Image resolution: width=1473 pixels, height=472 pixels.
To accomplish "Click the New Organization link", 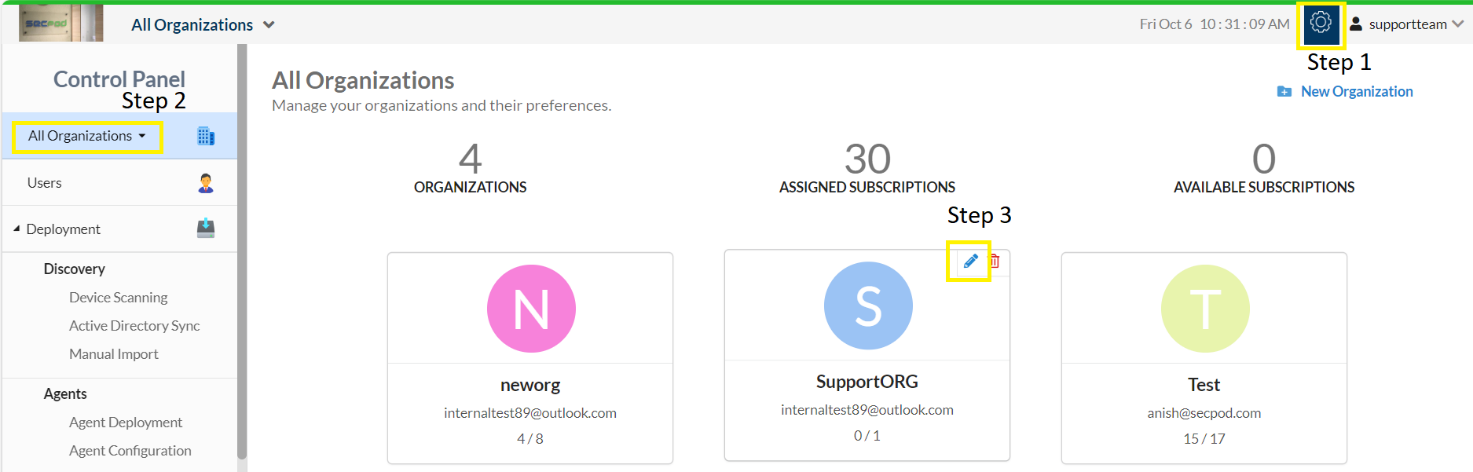I will tap(1356, 92).
